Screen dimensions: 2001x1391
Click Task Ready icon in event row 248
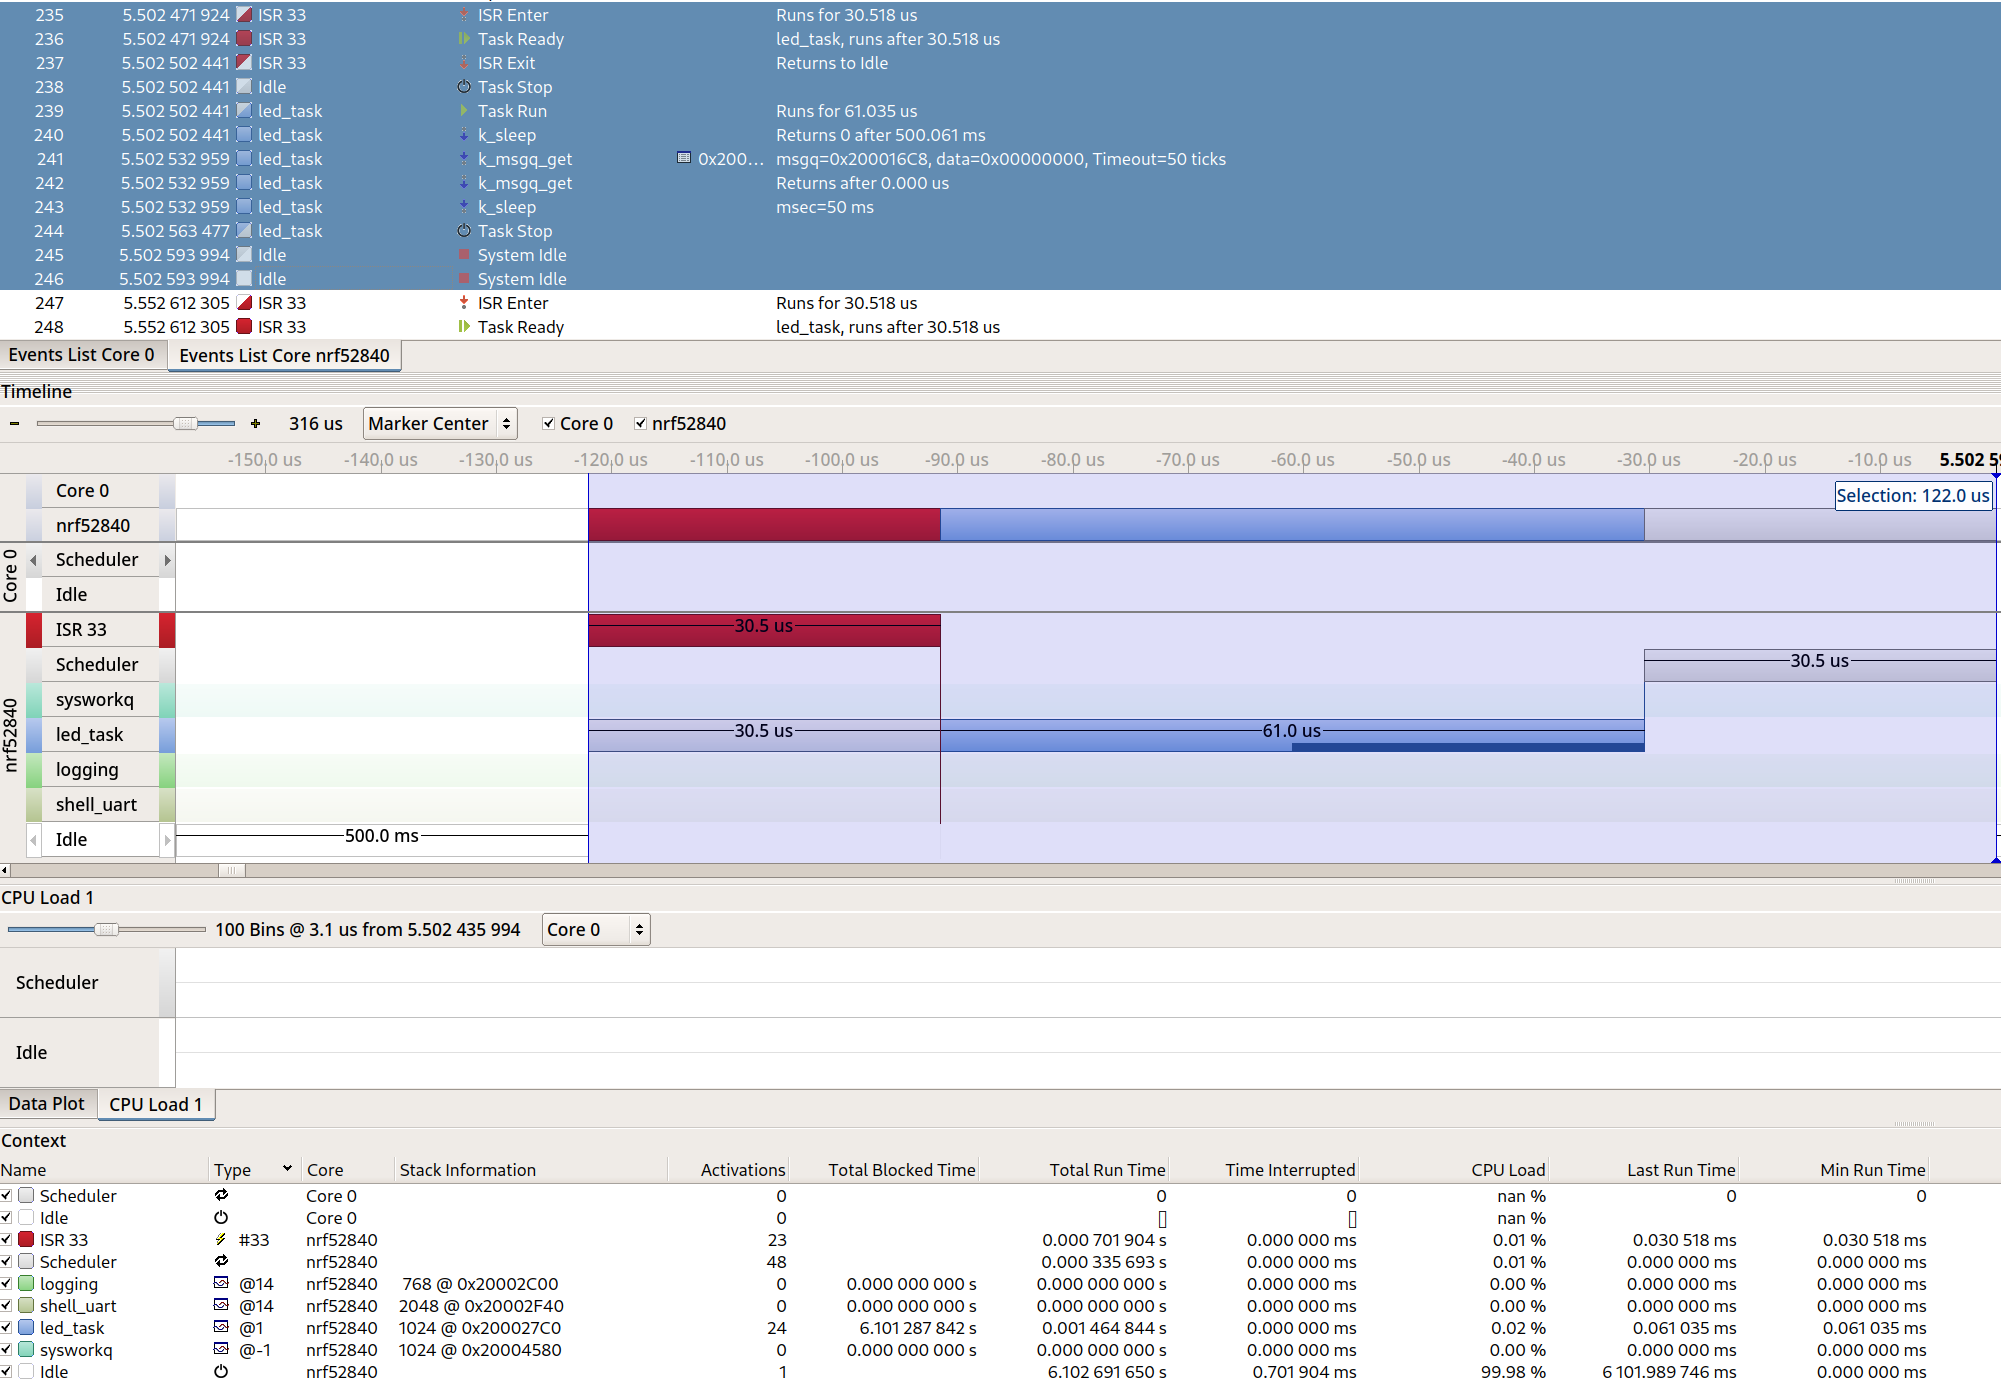(x=464, y=327)
